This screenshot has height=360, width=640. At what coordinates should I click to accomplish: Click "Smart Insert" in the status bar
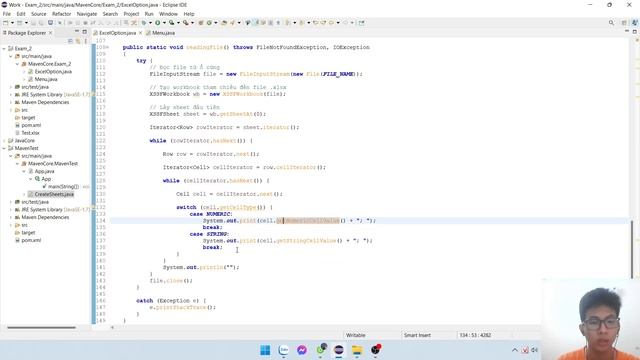[x=417, y=335]
